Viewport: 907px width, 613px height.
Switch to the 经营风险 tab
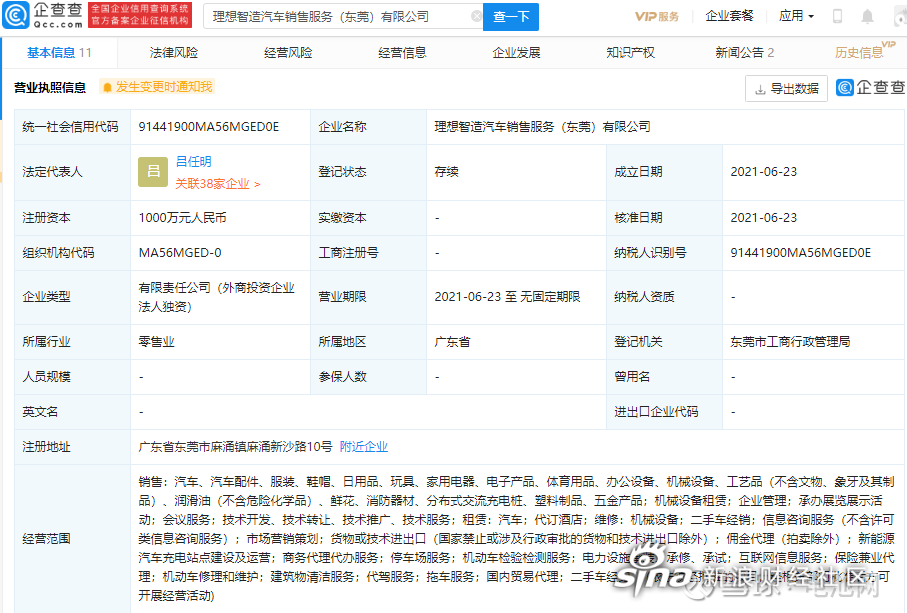pyautogui.click(x=288, y=53)
